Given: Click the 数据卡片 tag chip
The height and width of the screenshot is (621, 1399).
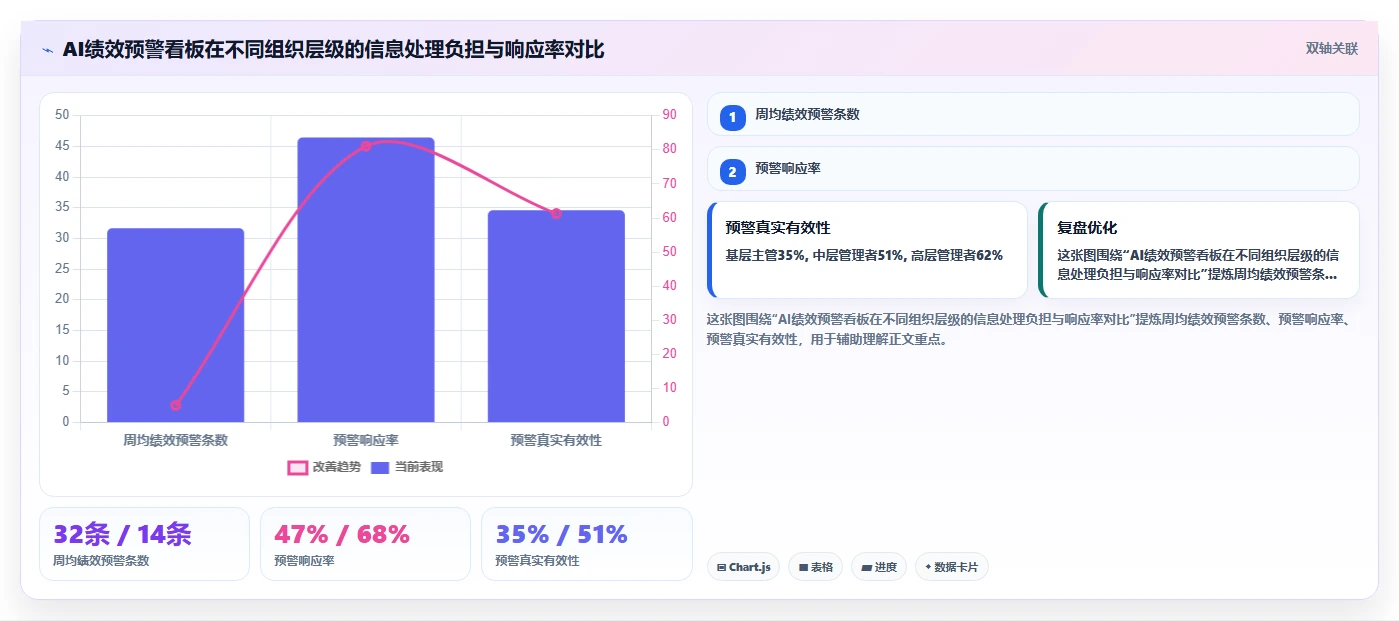Looking at the screenshot, I should (951, 567).
